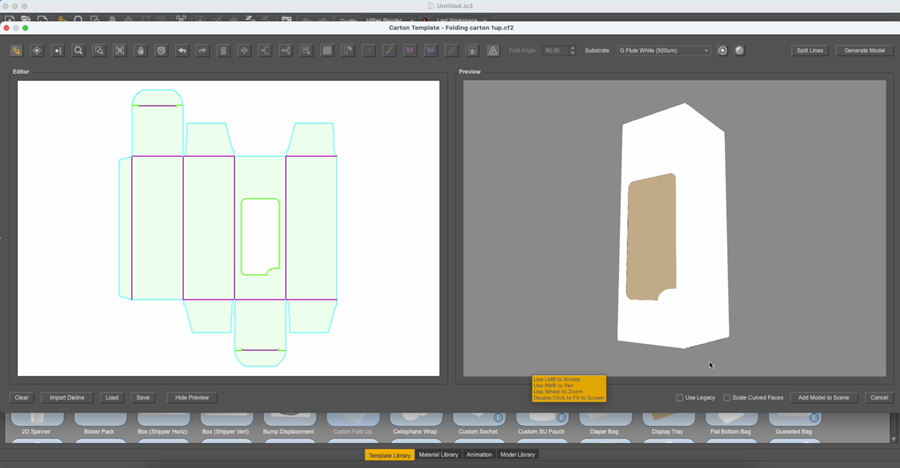This screenshot has width=900, height=468.
Task: Open the Substrate dropdown list
Action: [x=664, y=51]
